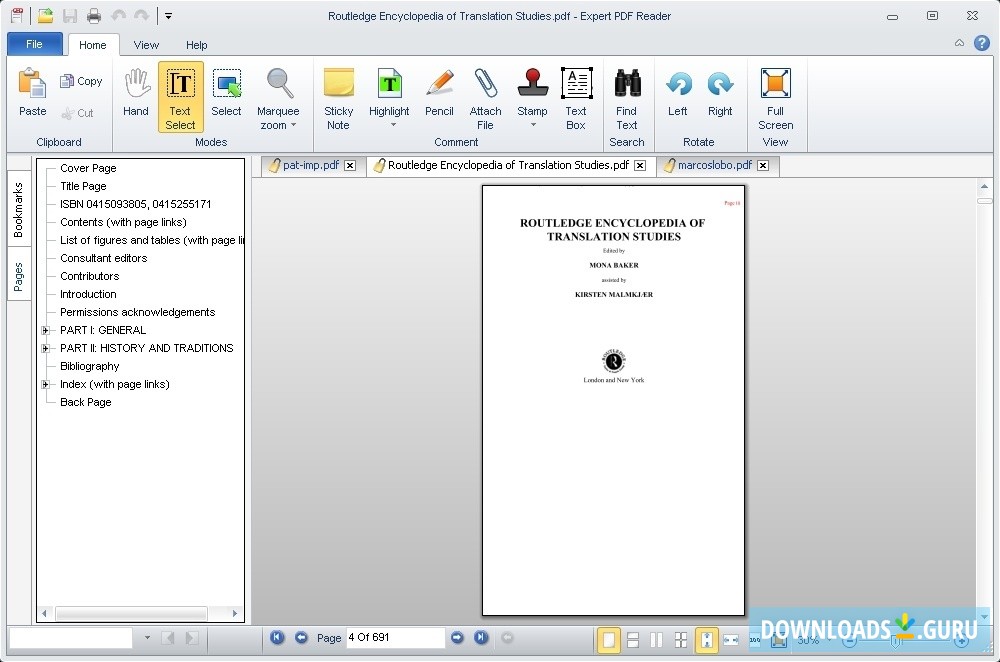Expand PART I: GENERAL bookmark
The height and width of the screenshot is (662, 1000).
click(x=45, y=330)
